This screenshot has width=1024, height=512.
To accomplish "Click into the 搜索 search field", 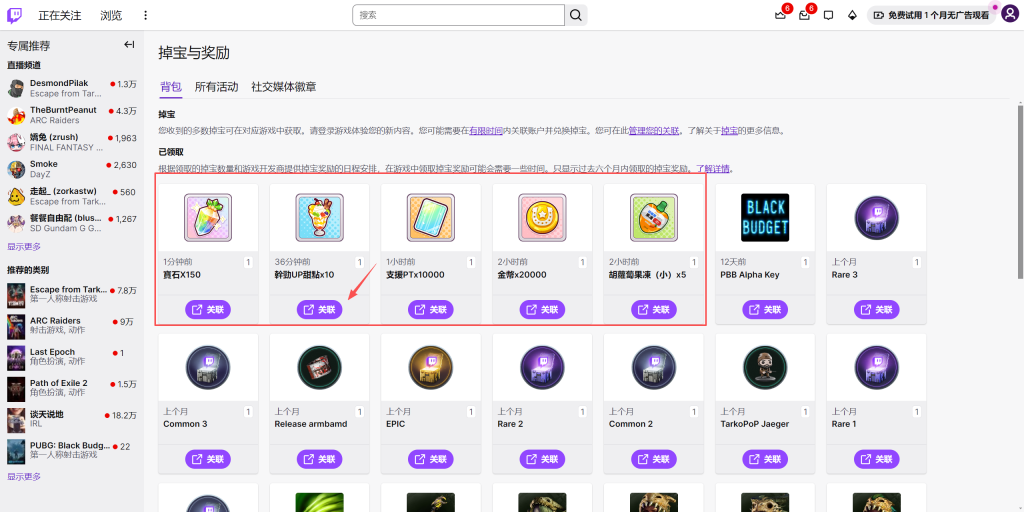I will (460, 15).
